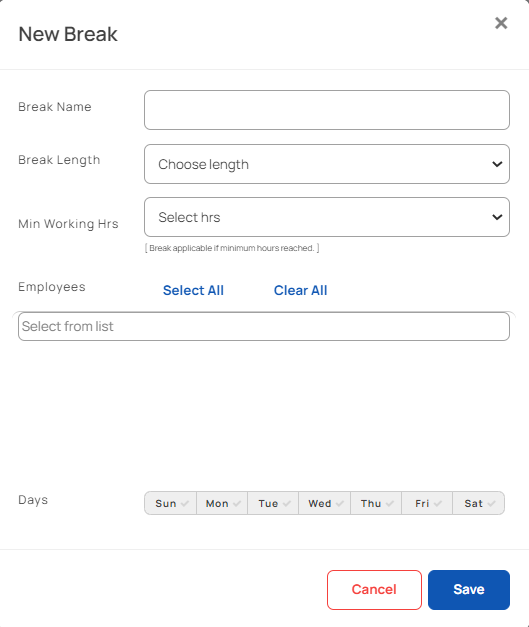Open the Choose length dropdown

click(x=327, y=164)
